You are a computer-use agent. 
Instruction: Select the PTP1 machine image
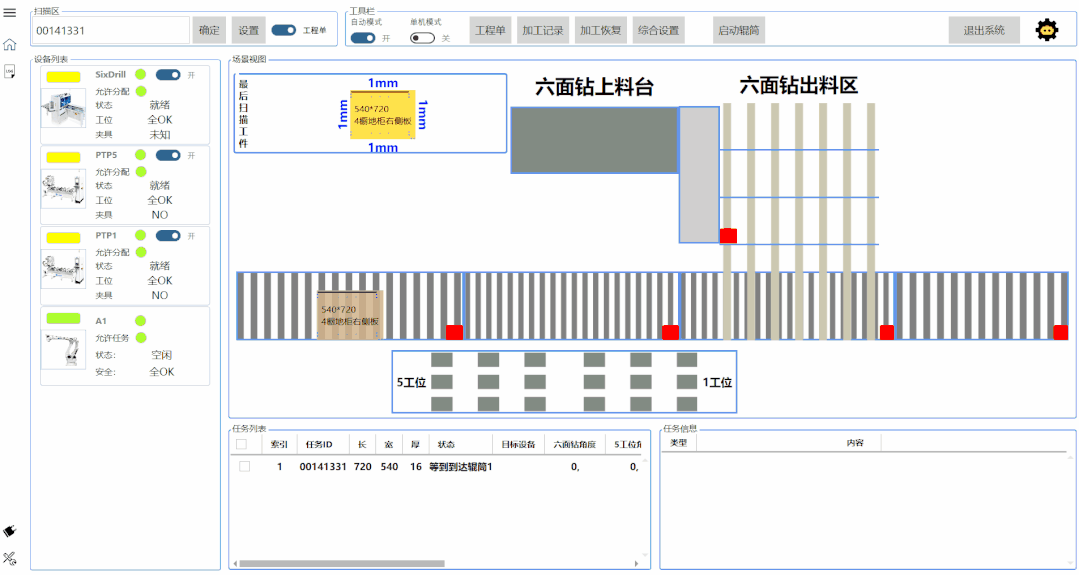point(63,269)
